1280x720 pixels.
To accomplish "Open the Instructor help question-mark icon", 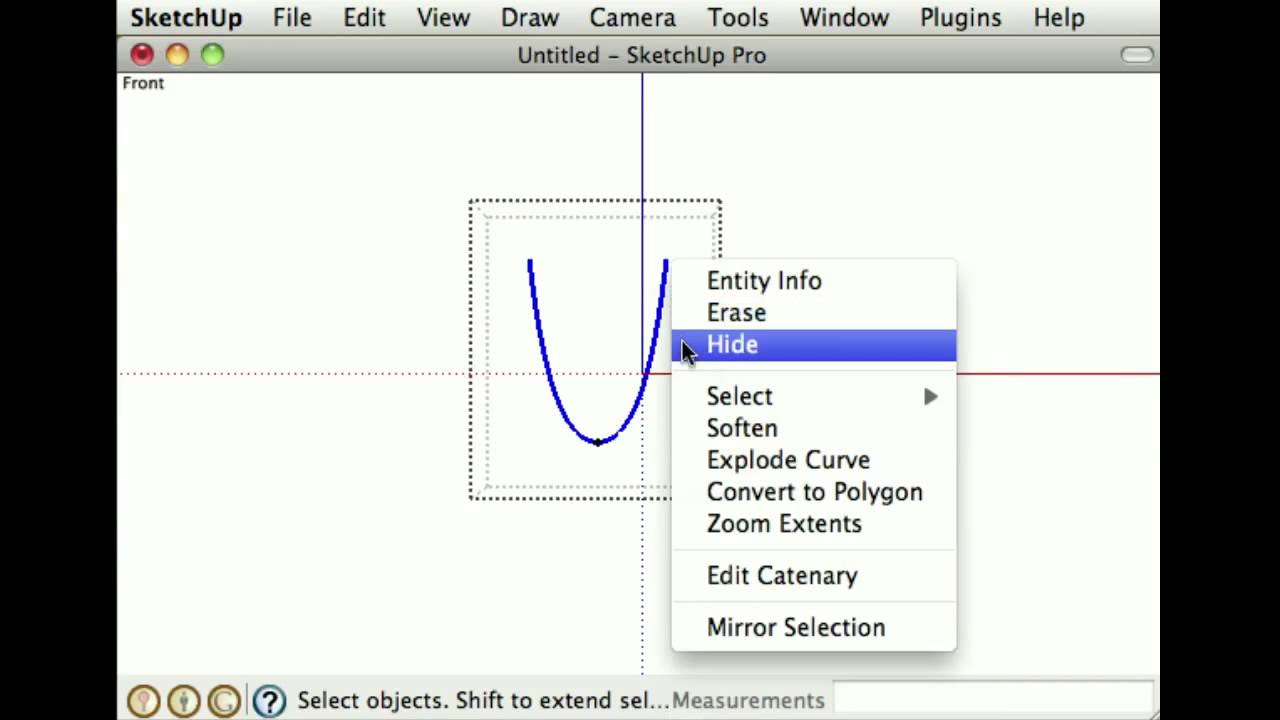I will (268, 701).
